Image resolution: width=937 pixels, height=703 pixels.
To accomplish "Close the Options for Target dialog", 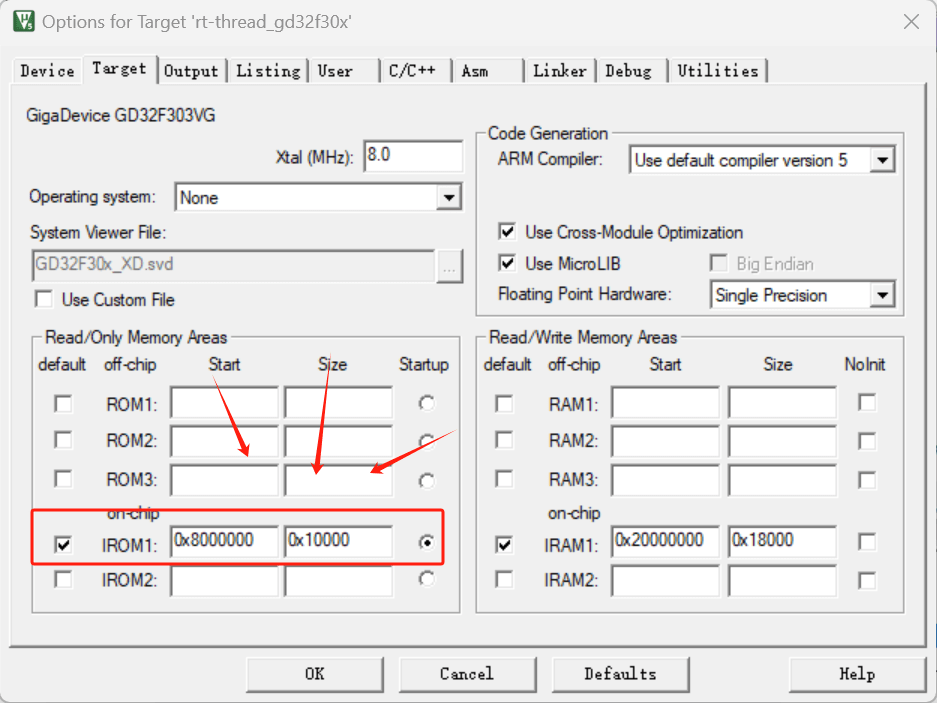I will (910, 21).
